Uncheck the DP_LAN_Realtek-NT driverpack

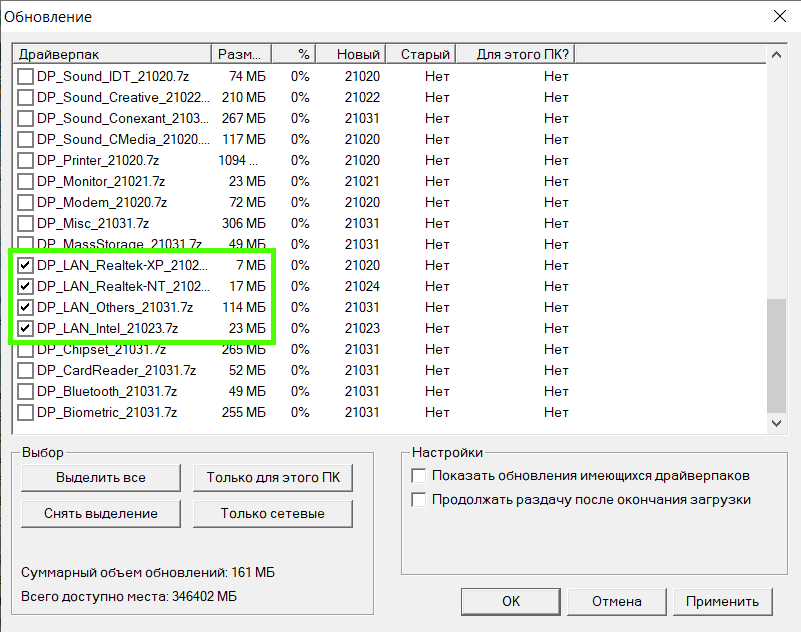25,286
